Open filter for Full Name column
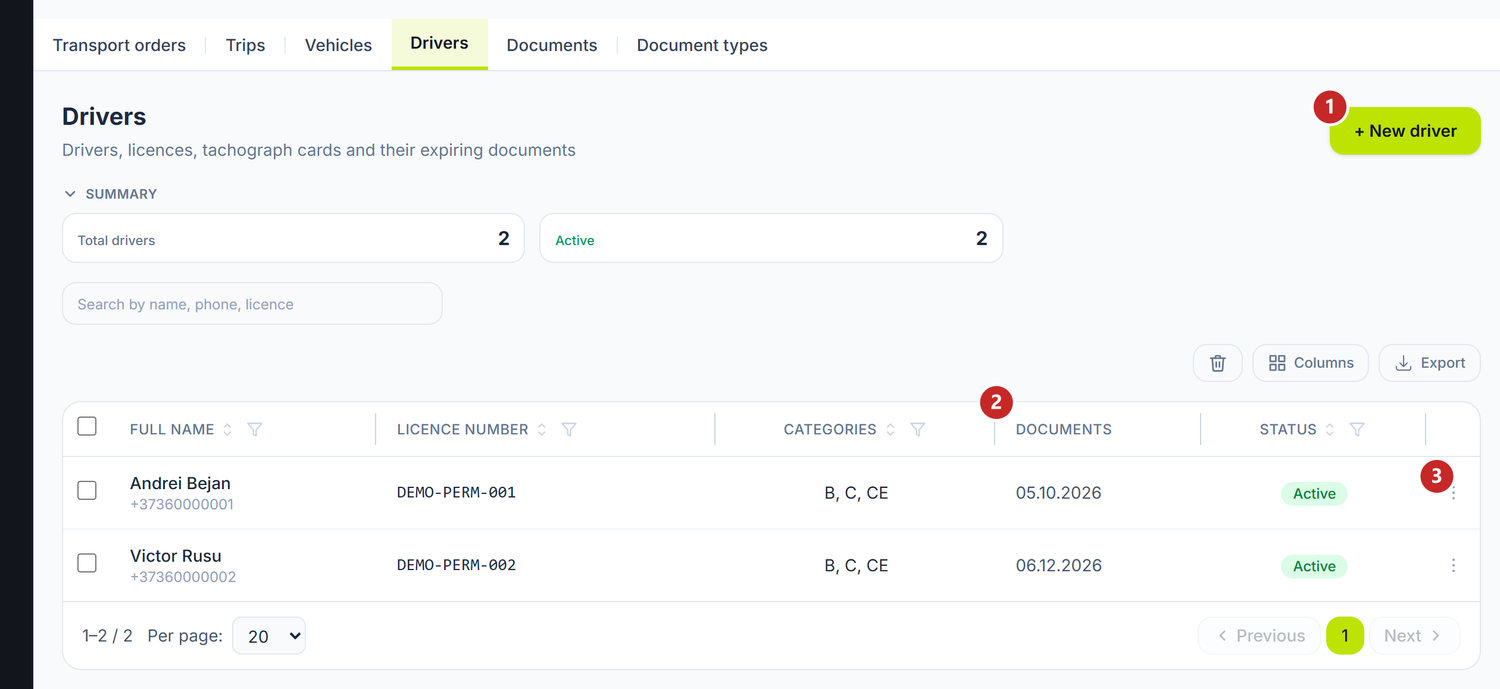The height and width of the screenshot is (689, 1500). pos(255,429)
